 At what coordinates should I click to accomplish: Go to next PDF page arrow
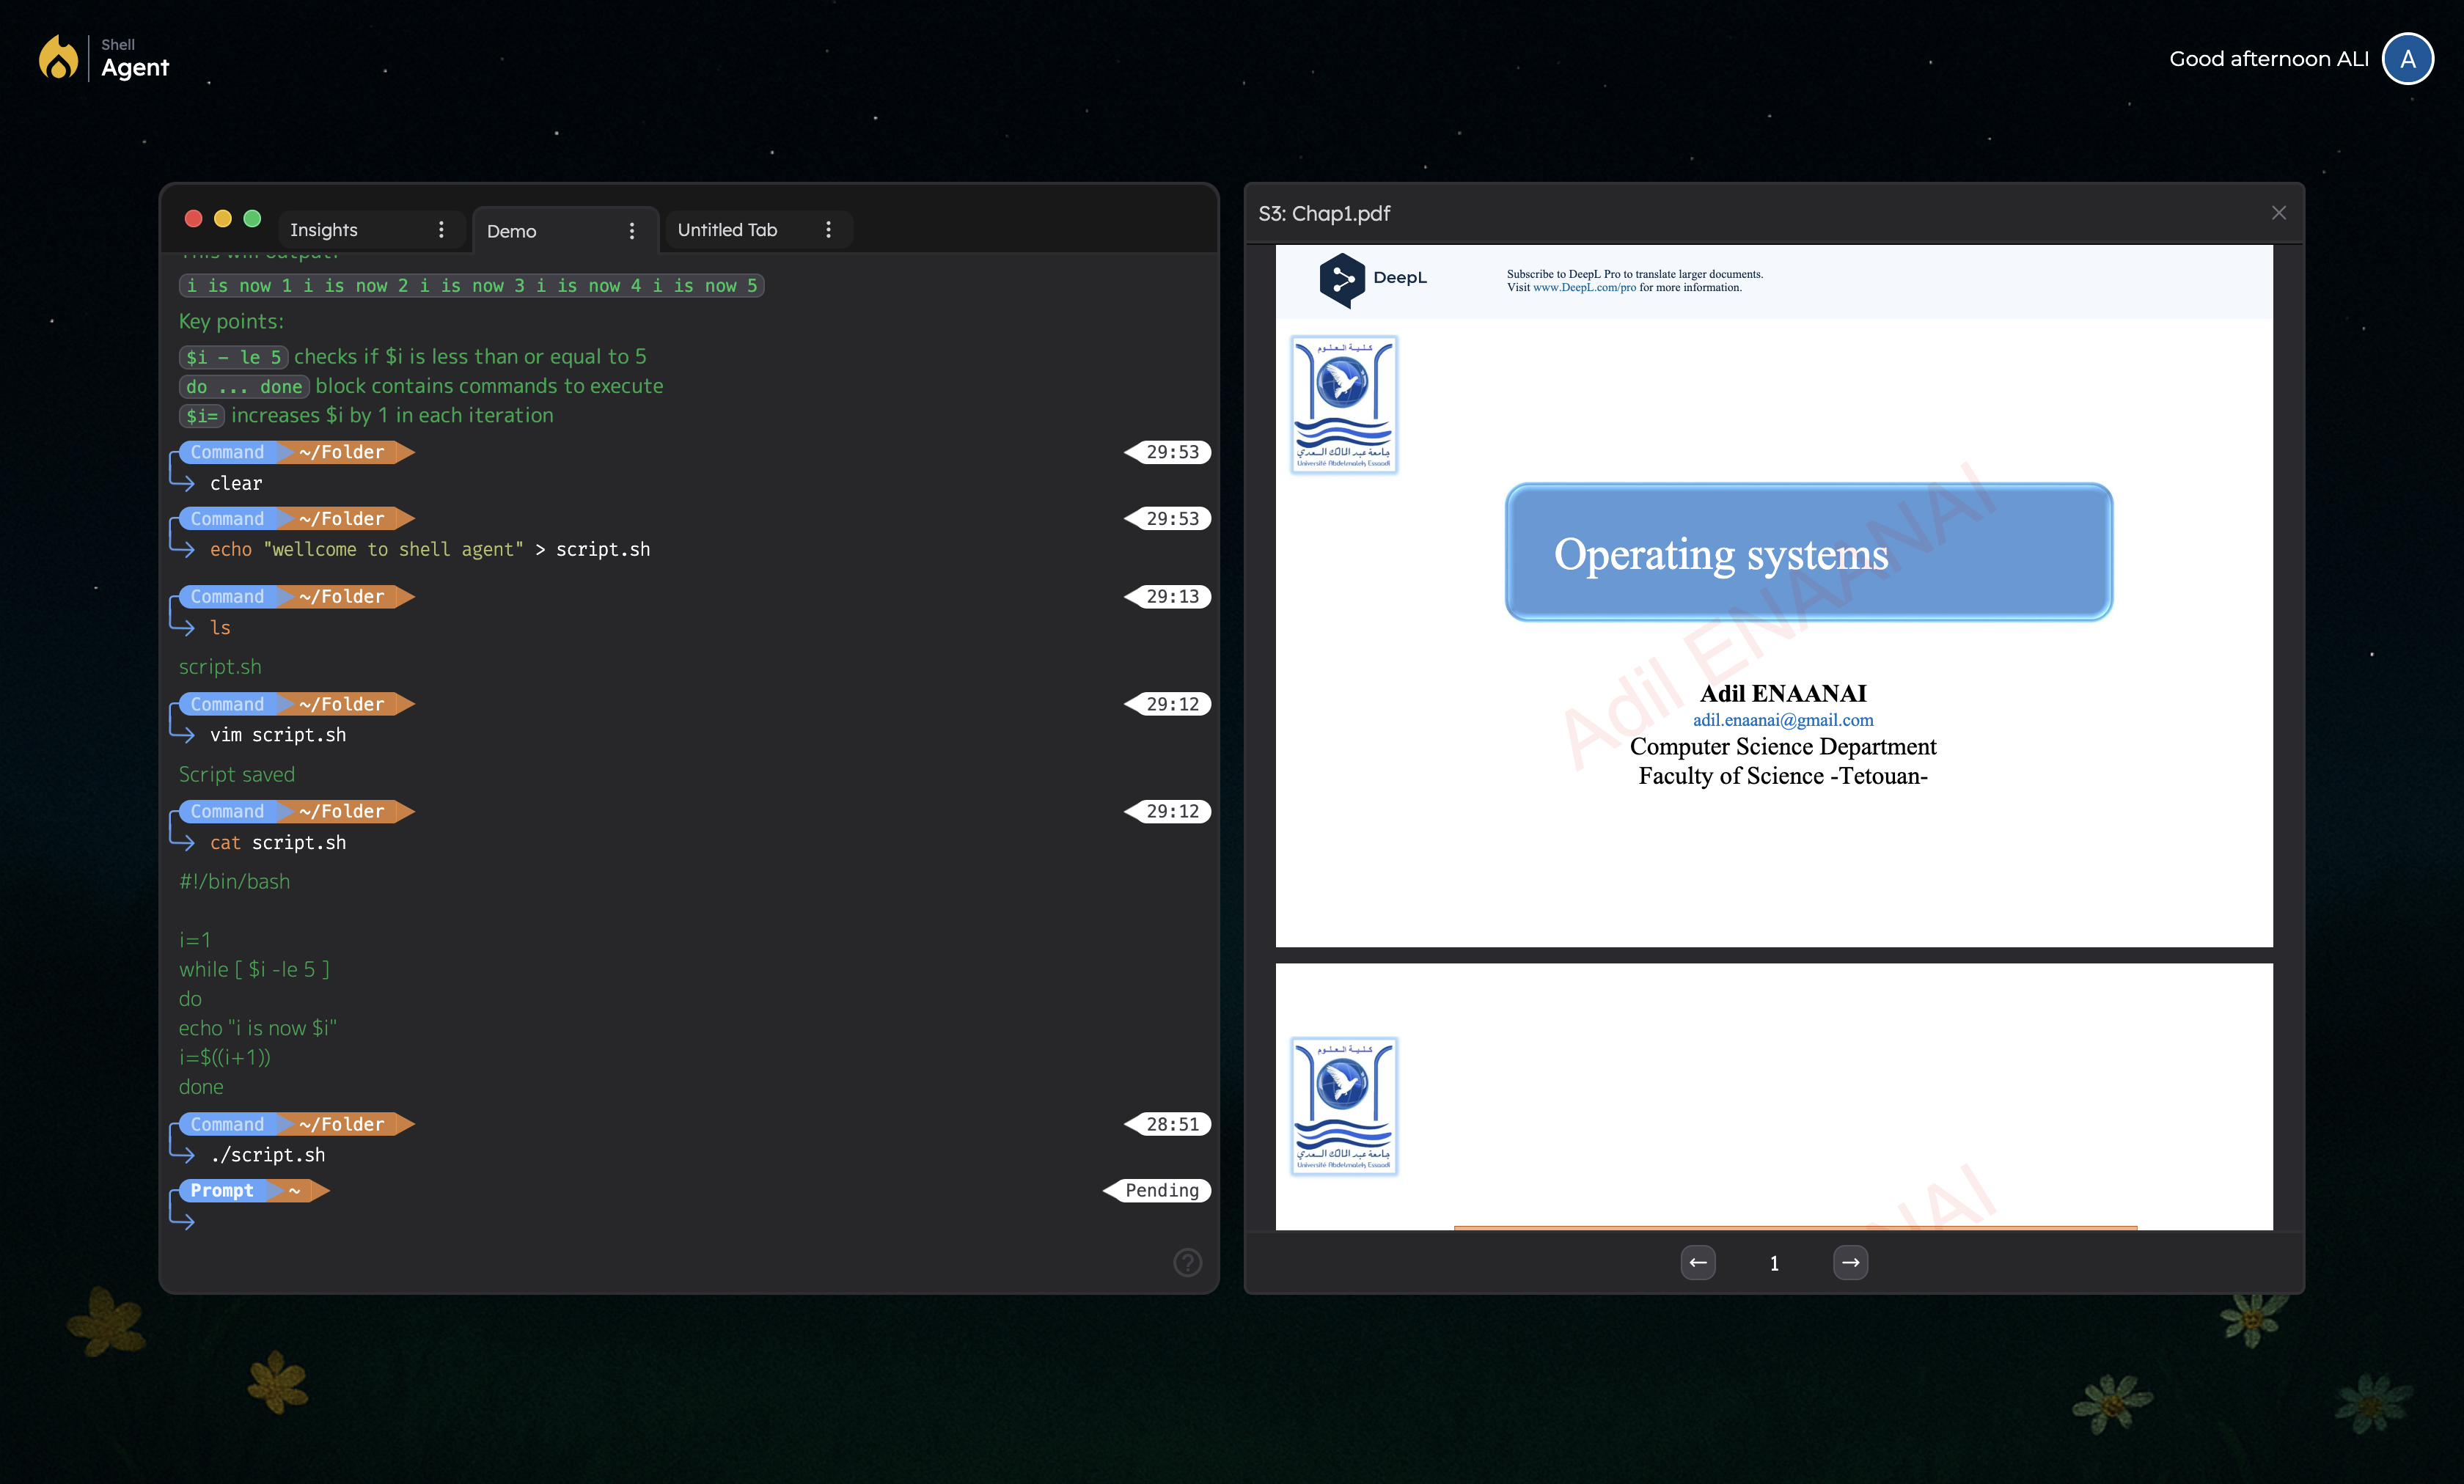(x=1850, y=1262)
